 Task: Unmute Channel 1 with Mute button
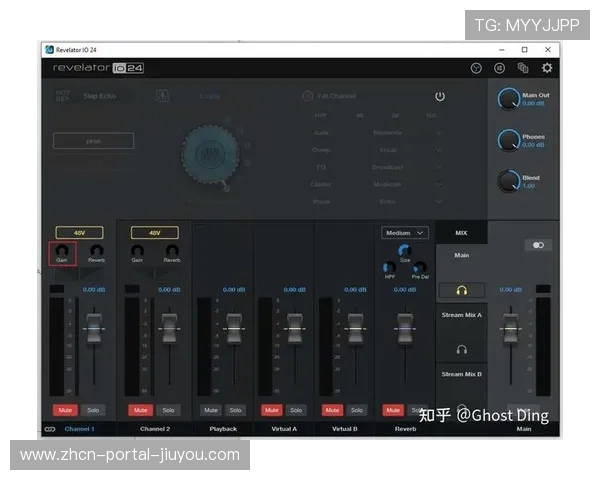click(x=64, y=410)
